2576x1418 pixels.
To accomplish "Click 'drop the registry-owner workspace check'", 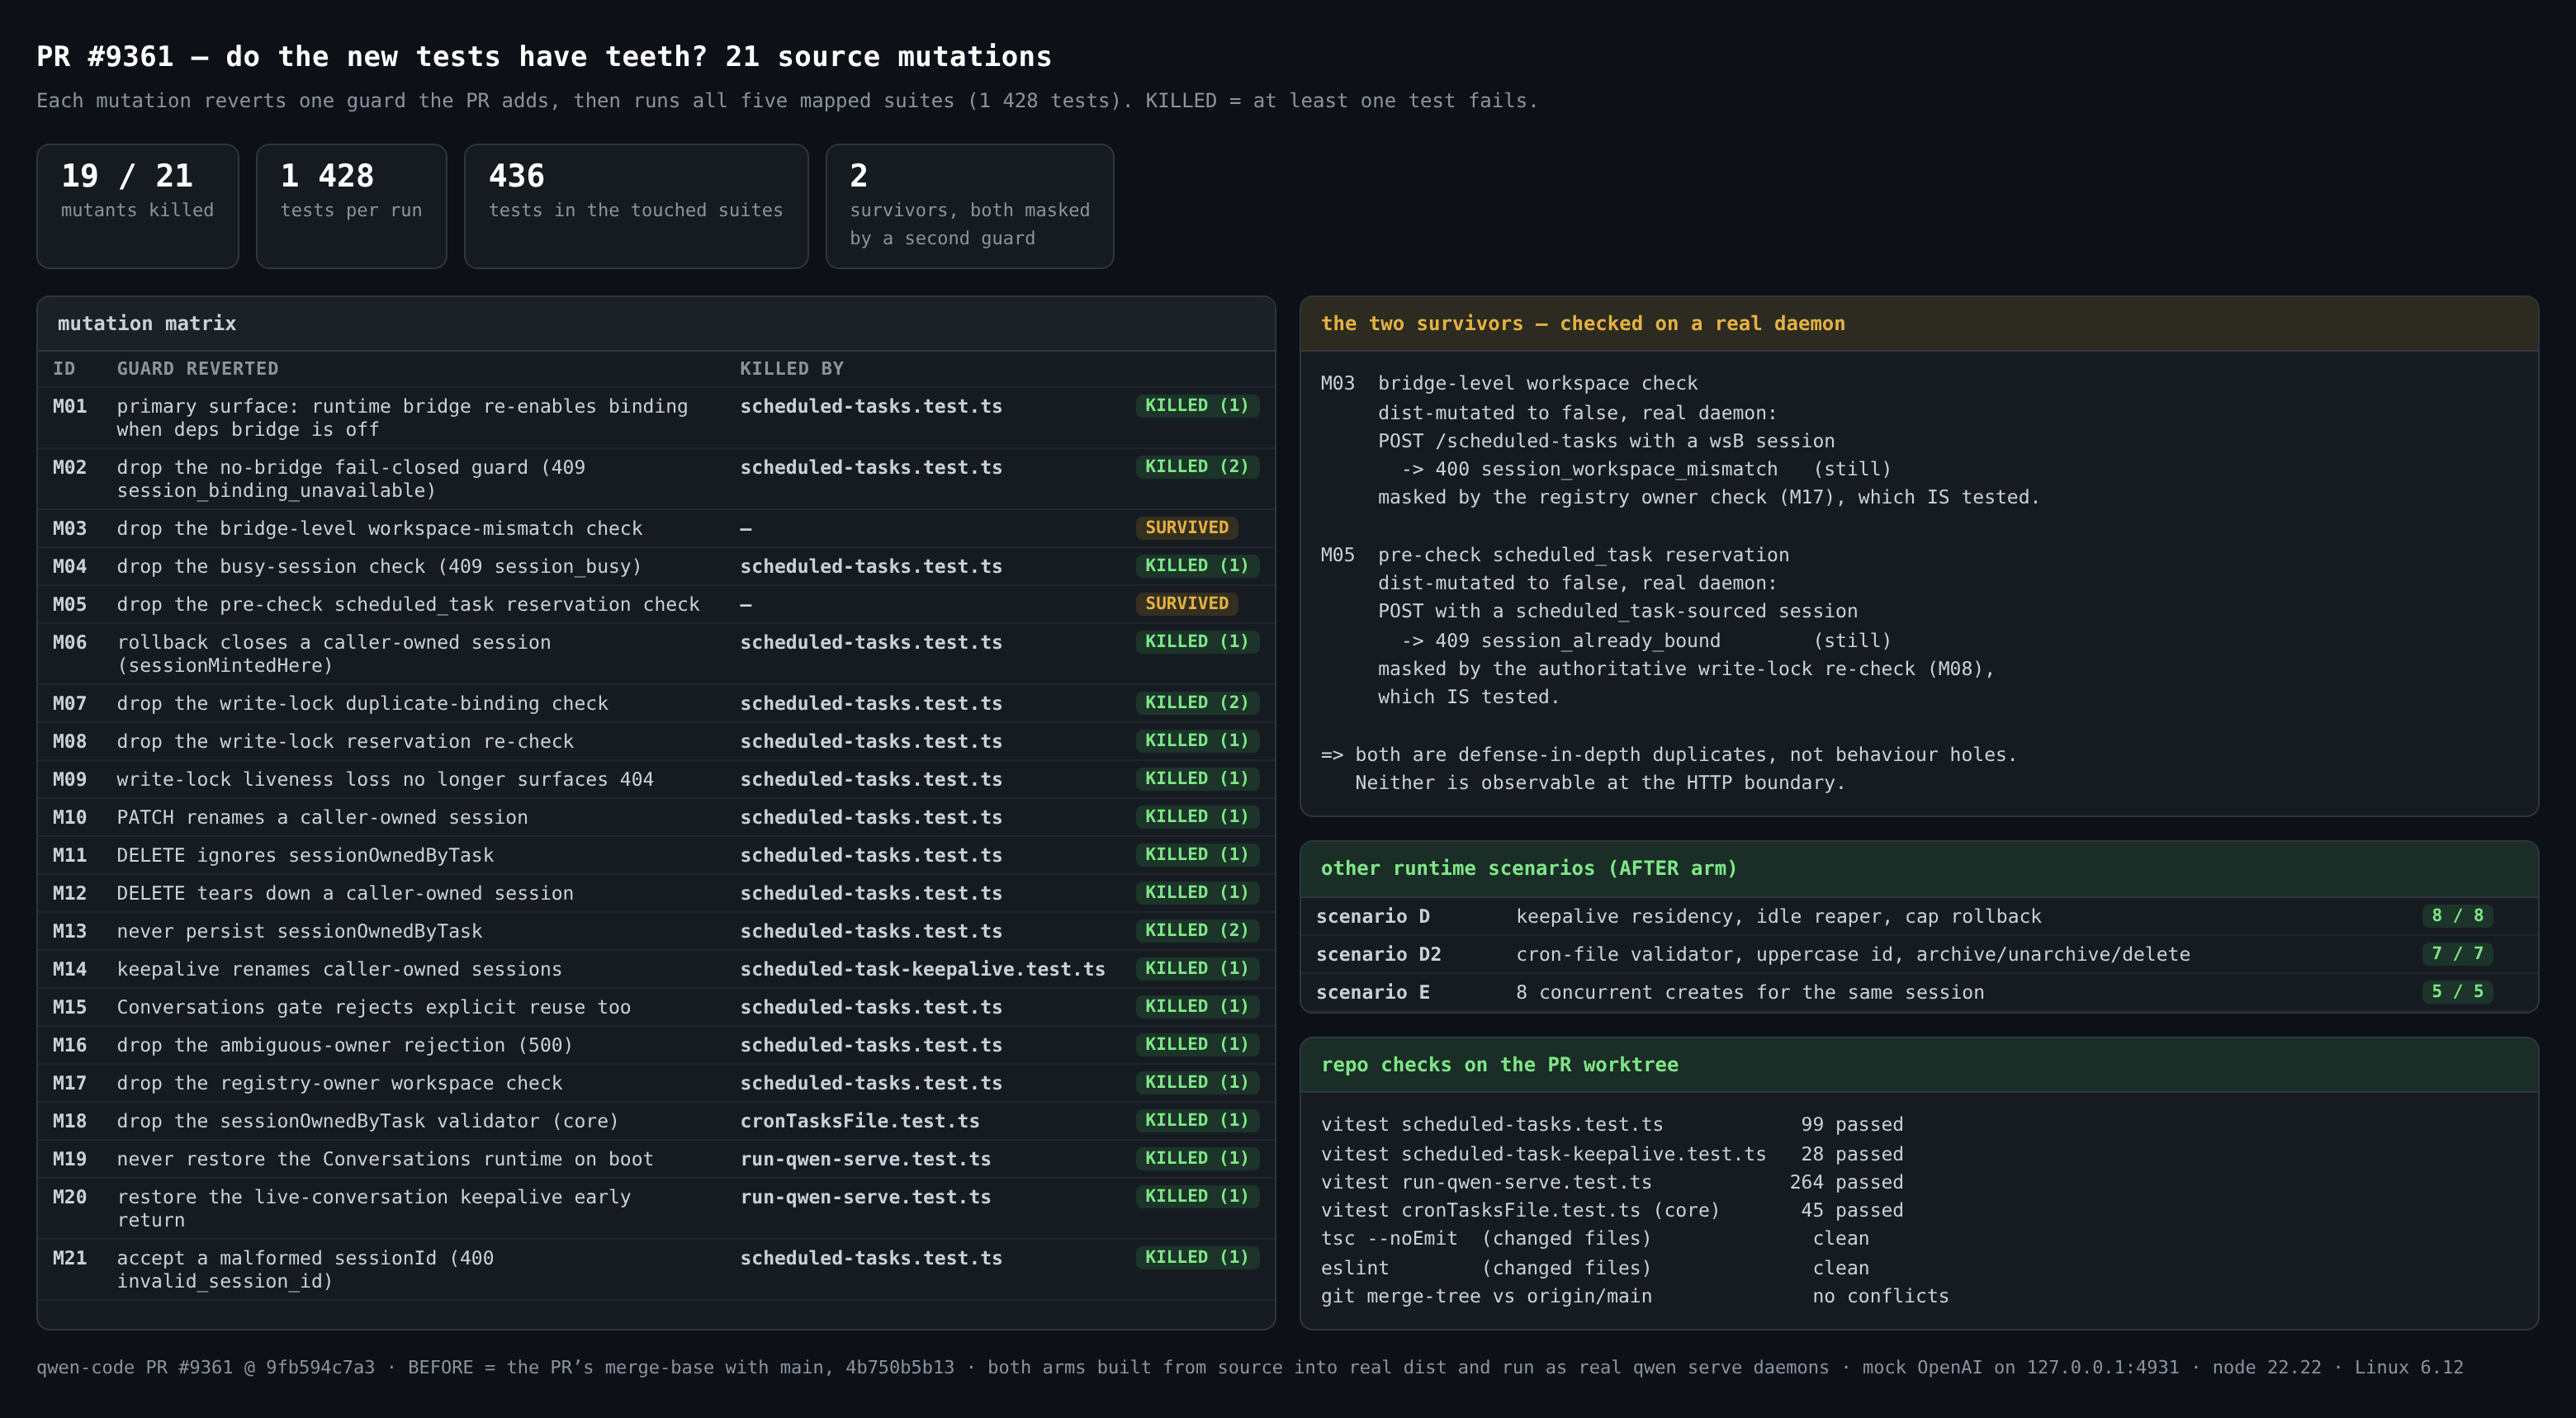I will (x=339, y=1083).
